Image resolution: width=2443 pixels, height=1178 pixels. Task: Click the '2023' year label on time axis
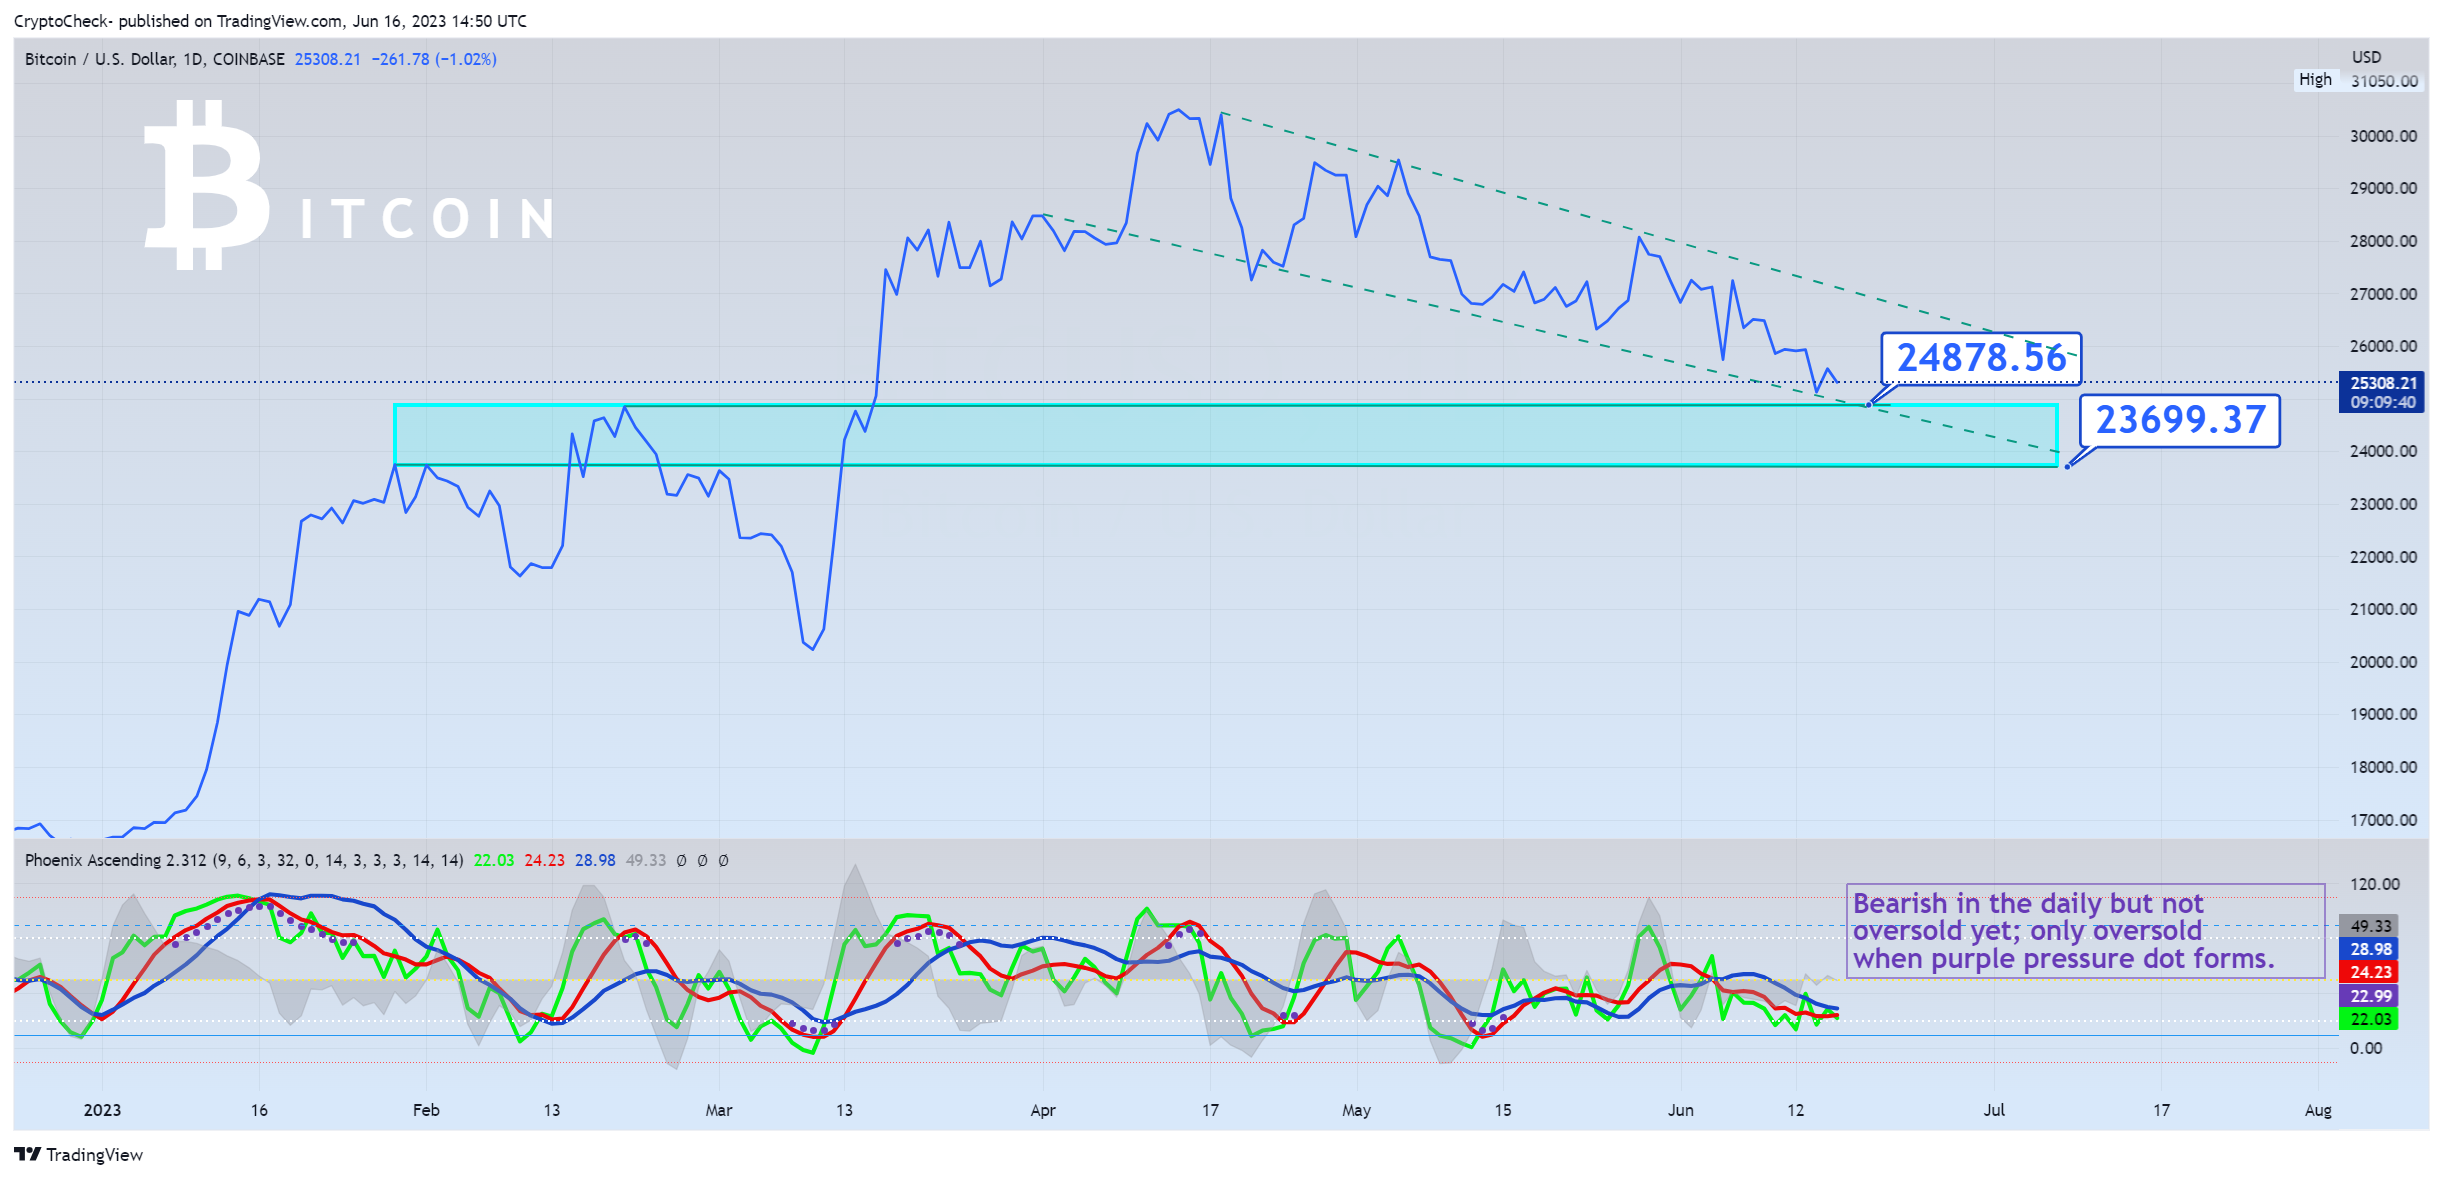click(102, 1110)
